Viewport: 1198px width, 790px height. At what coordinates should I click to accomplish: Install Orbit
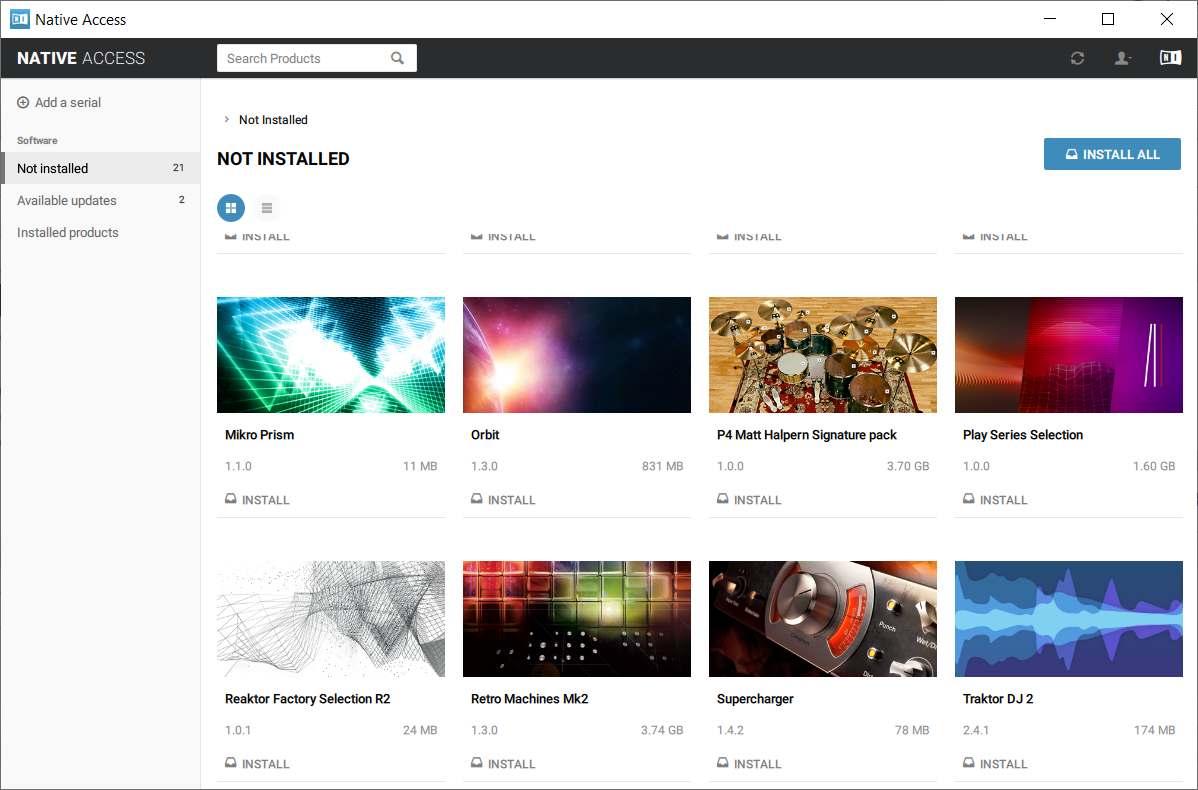pyautogui.click(x=503, y=500)
